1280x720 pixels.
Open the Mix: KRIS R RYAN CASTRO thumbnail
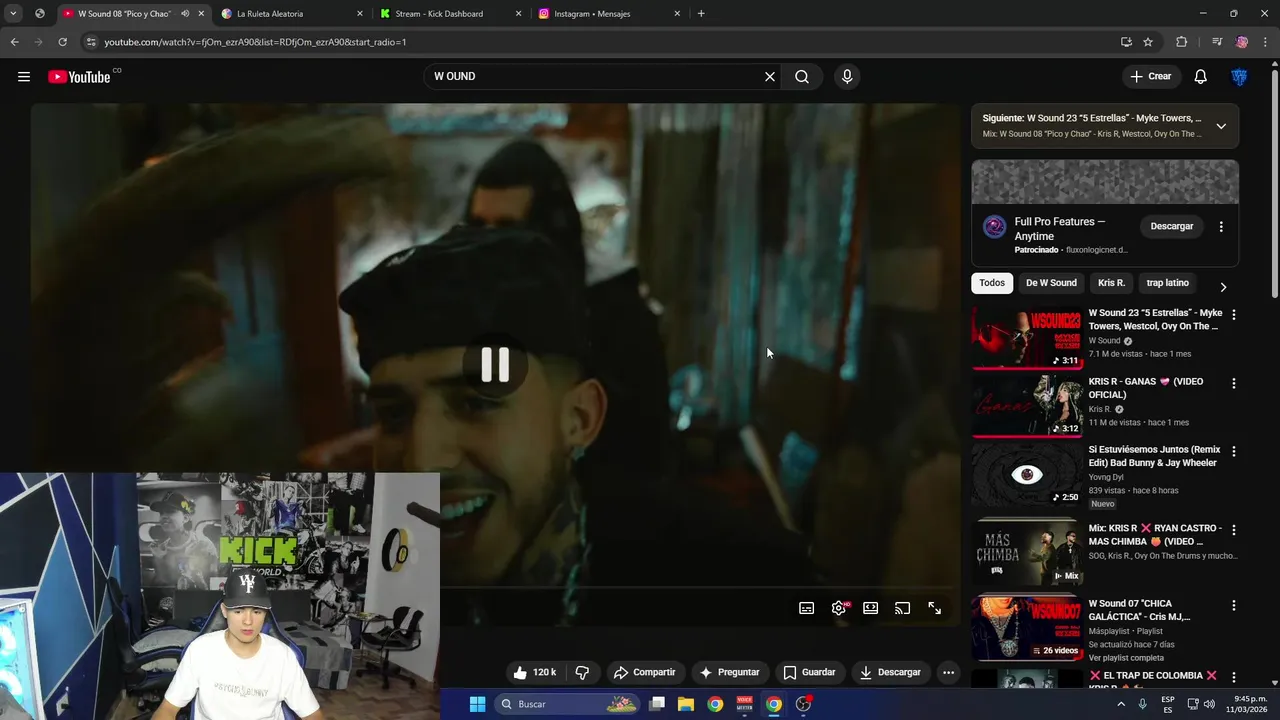1027,551
